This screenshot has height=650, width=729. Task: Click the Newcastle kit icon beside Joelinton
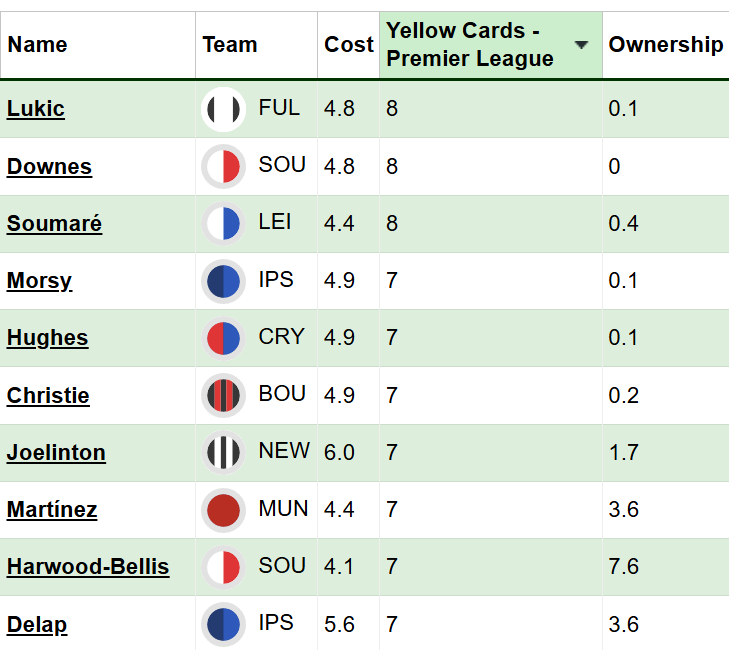[x=223, y=452]
